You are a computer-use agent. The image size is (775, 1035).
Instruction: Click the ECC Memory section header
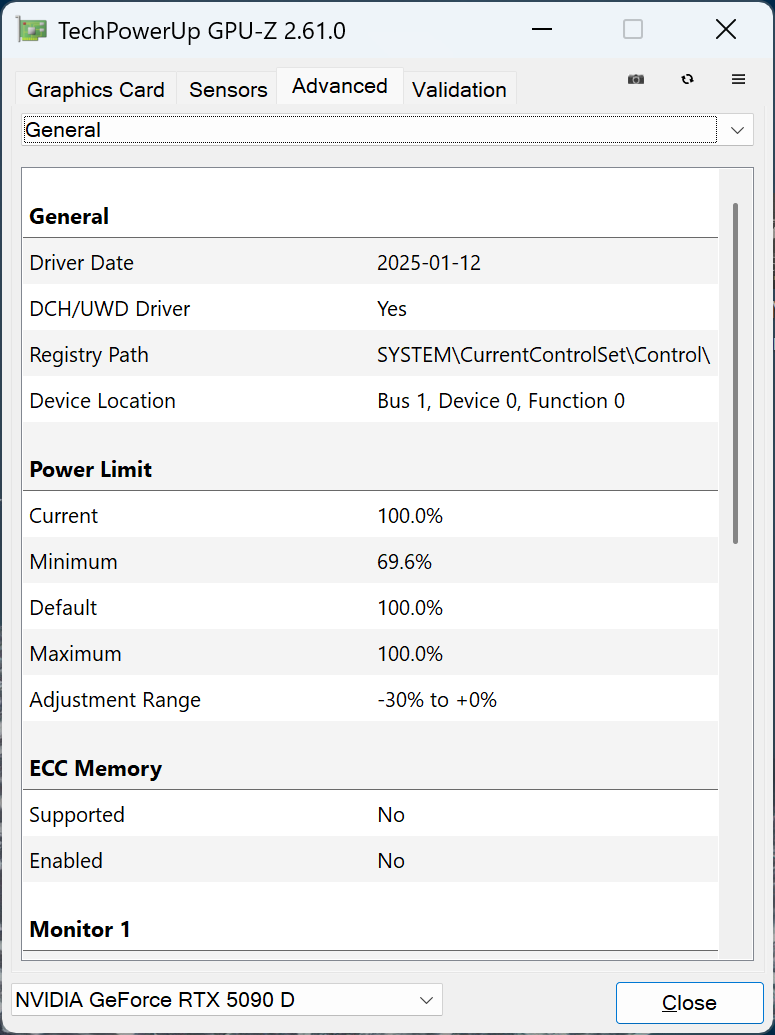point(95,768)
